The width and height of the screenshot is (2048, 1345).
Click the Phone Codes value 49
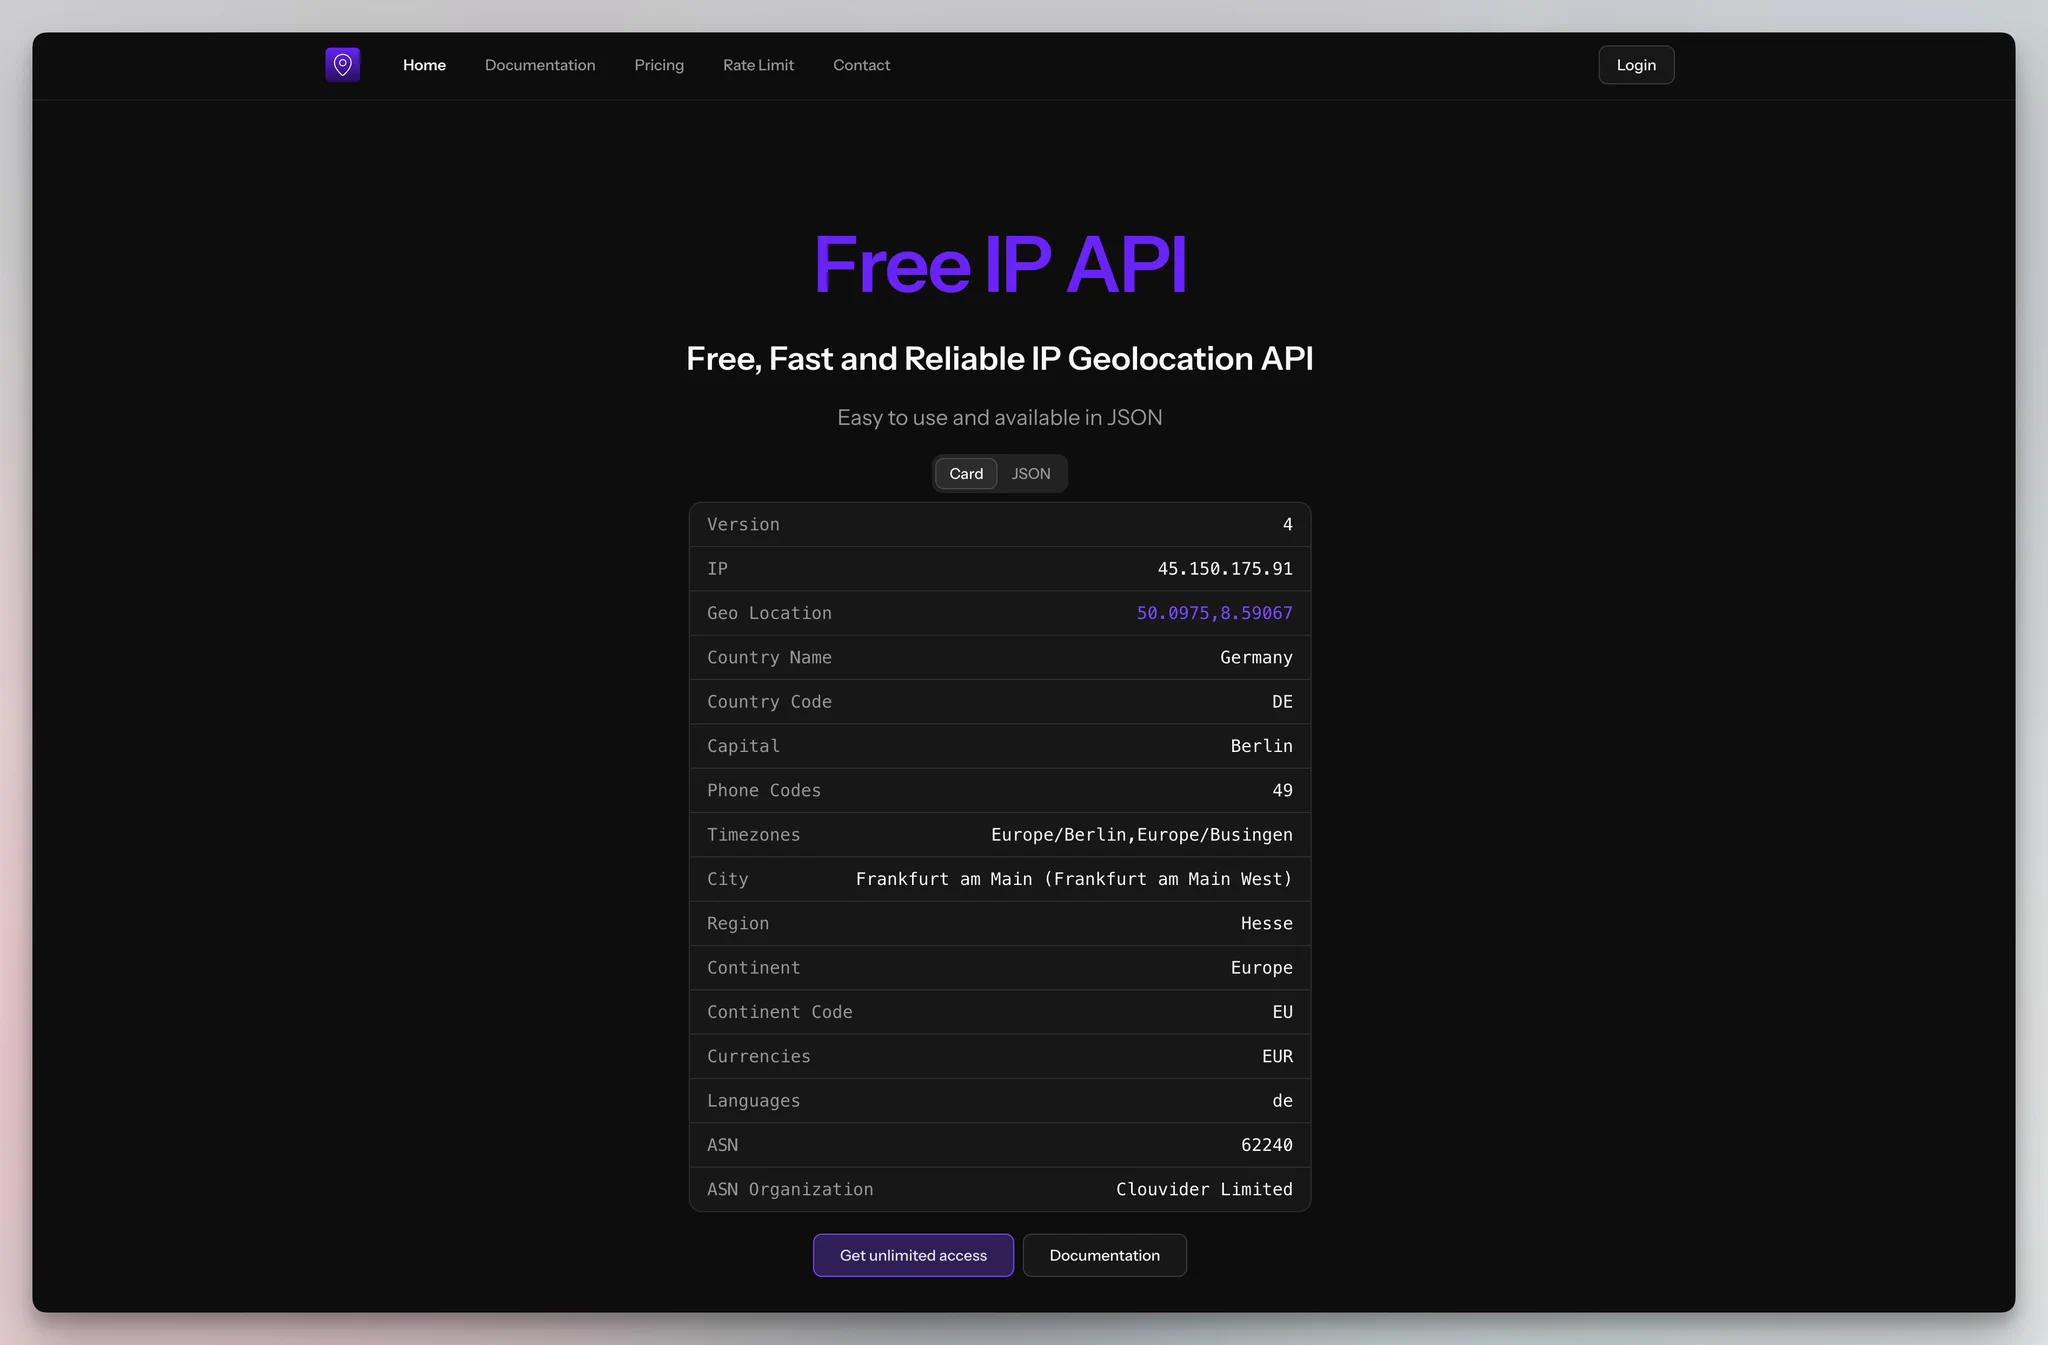(1282, 790)
